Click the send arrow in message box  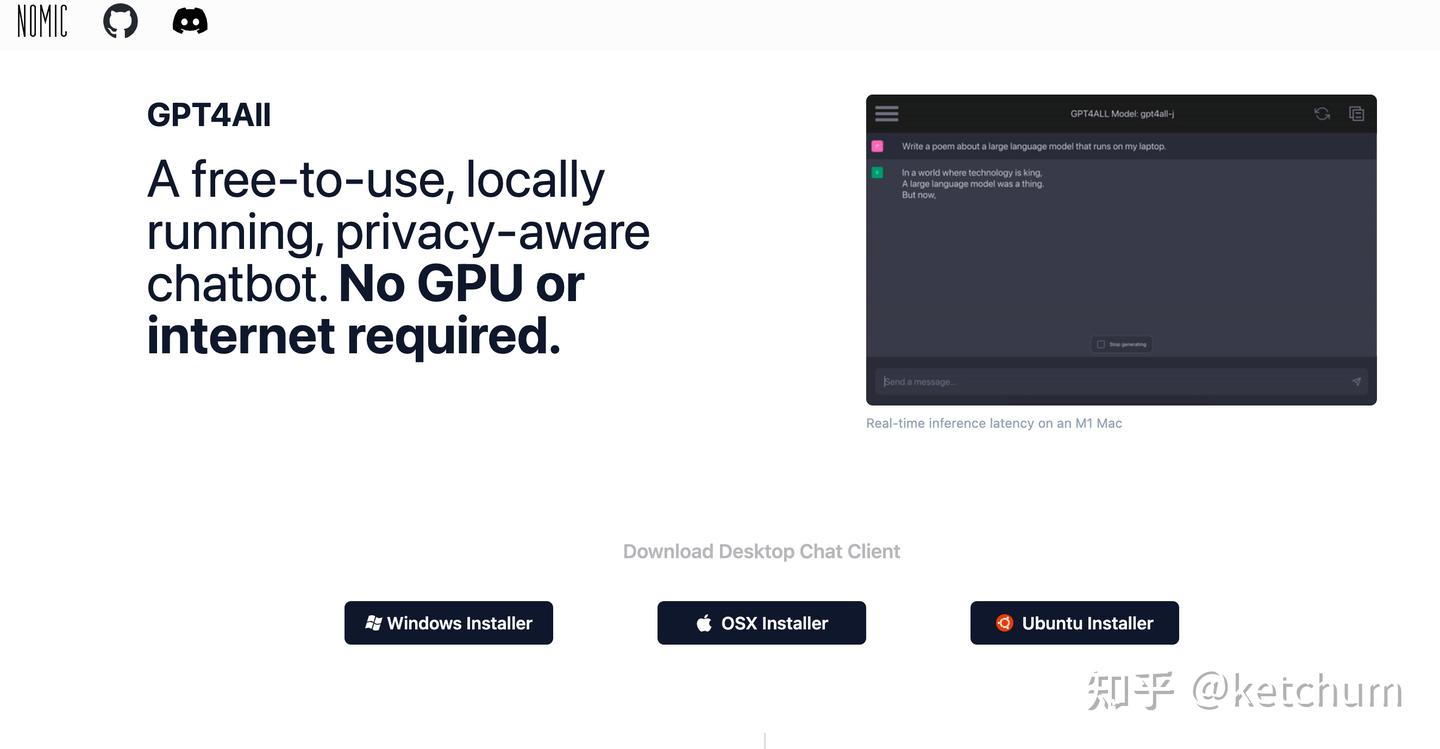pos(1356,382)
